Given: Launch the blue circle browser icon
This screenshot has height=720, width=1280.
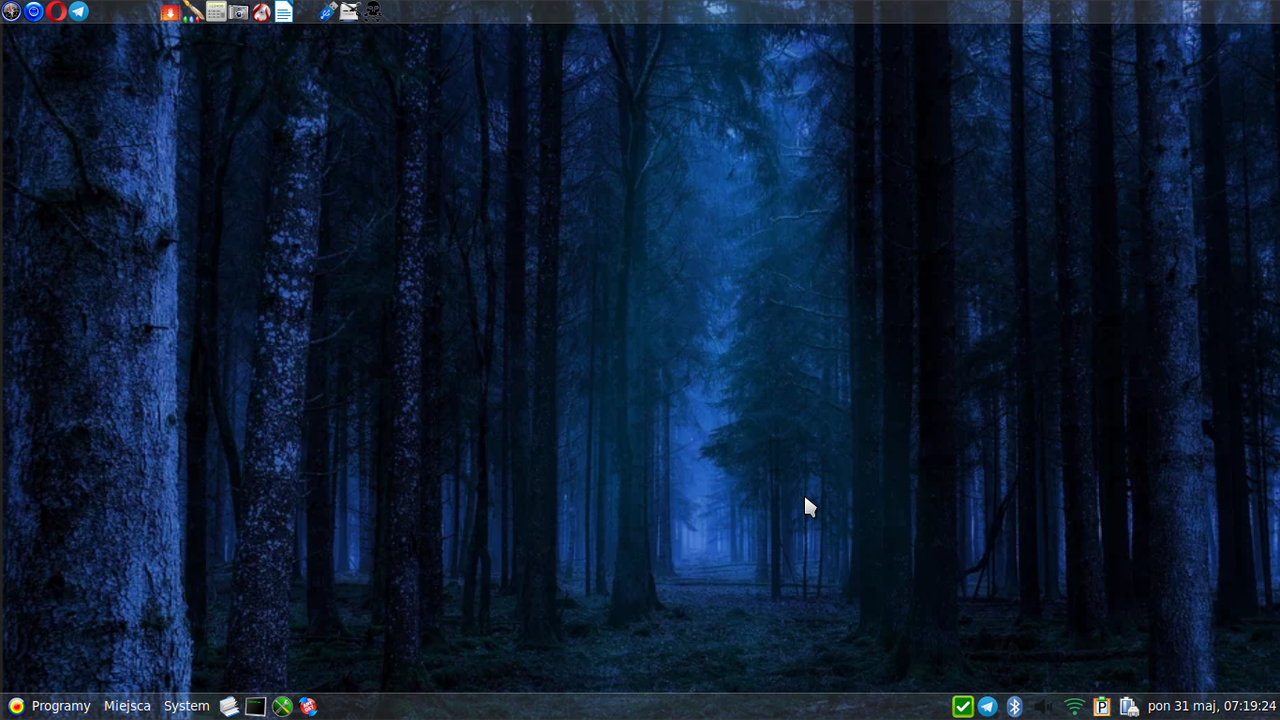Looking at the screenshot, I should pyautogui.click(x=34, y=12).
